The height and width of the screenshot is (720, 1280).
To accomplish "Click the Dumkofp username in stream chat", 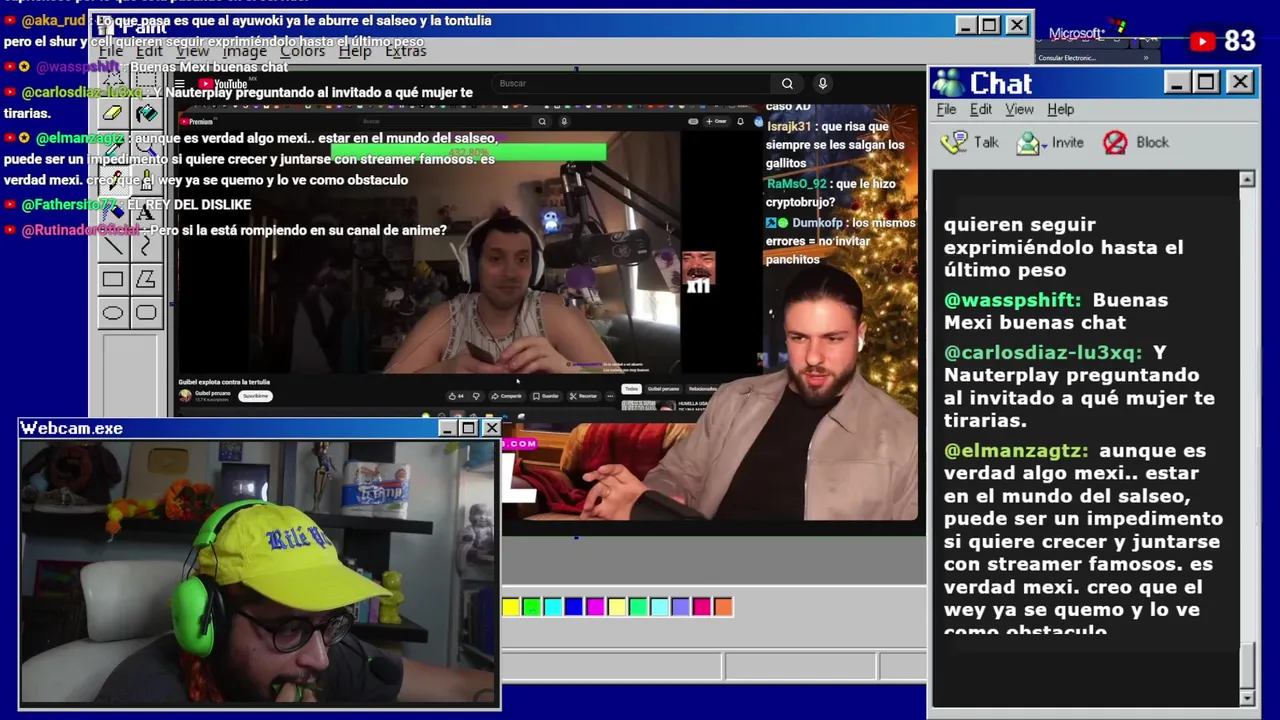I will click(x=817, y=223).
